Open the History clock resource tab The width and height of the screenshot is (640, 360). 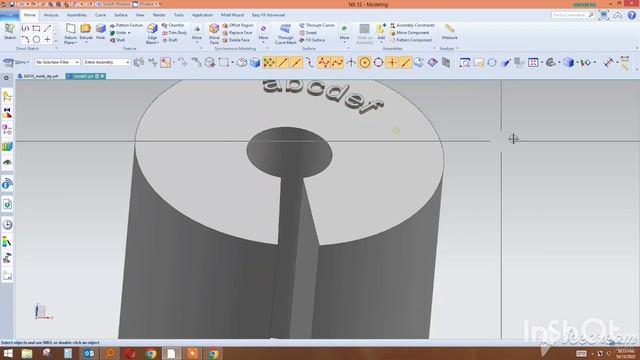[7, 224]
